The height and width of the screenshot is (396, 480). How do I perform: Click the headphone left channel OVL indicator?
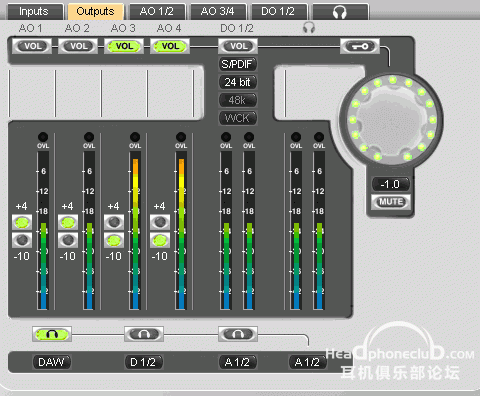click(x=296, y=137)
